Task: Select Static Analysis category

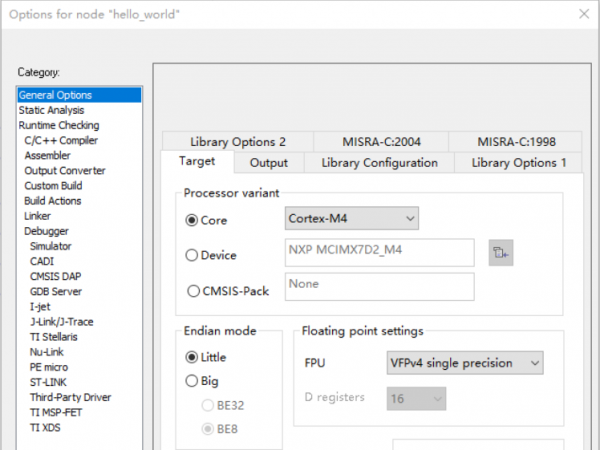Action: tap(51, 110)
